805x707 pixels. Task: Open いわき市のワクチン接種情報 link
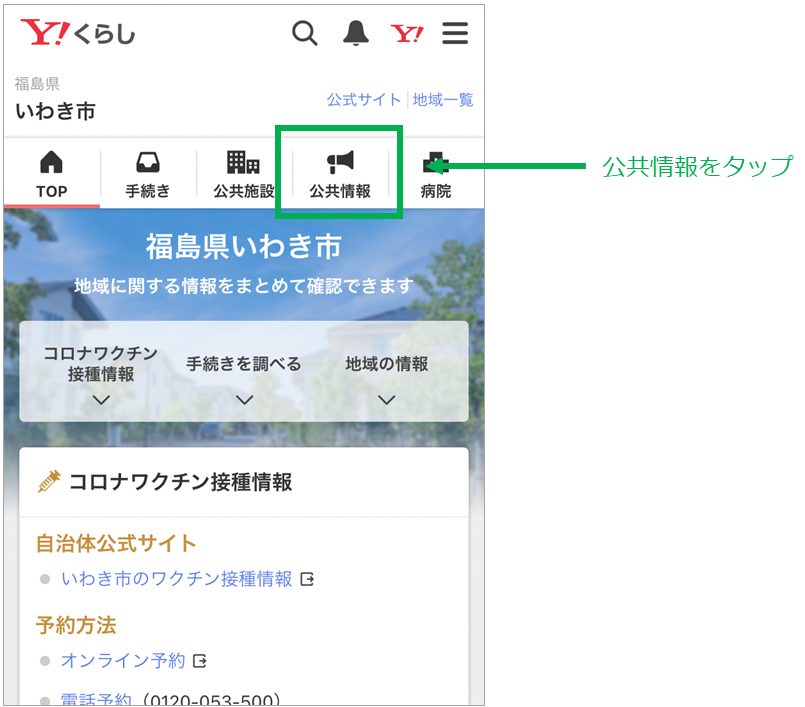coord(177,579)
